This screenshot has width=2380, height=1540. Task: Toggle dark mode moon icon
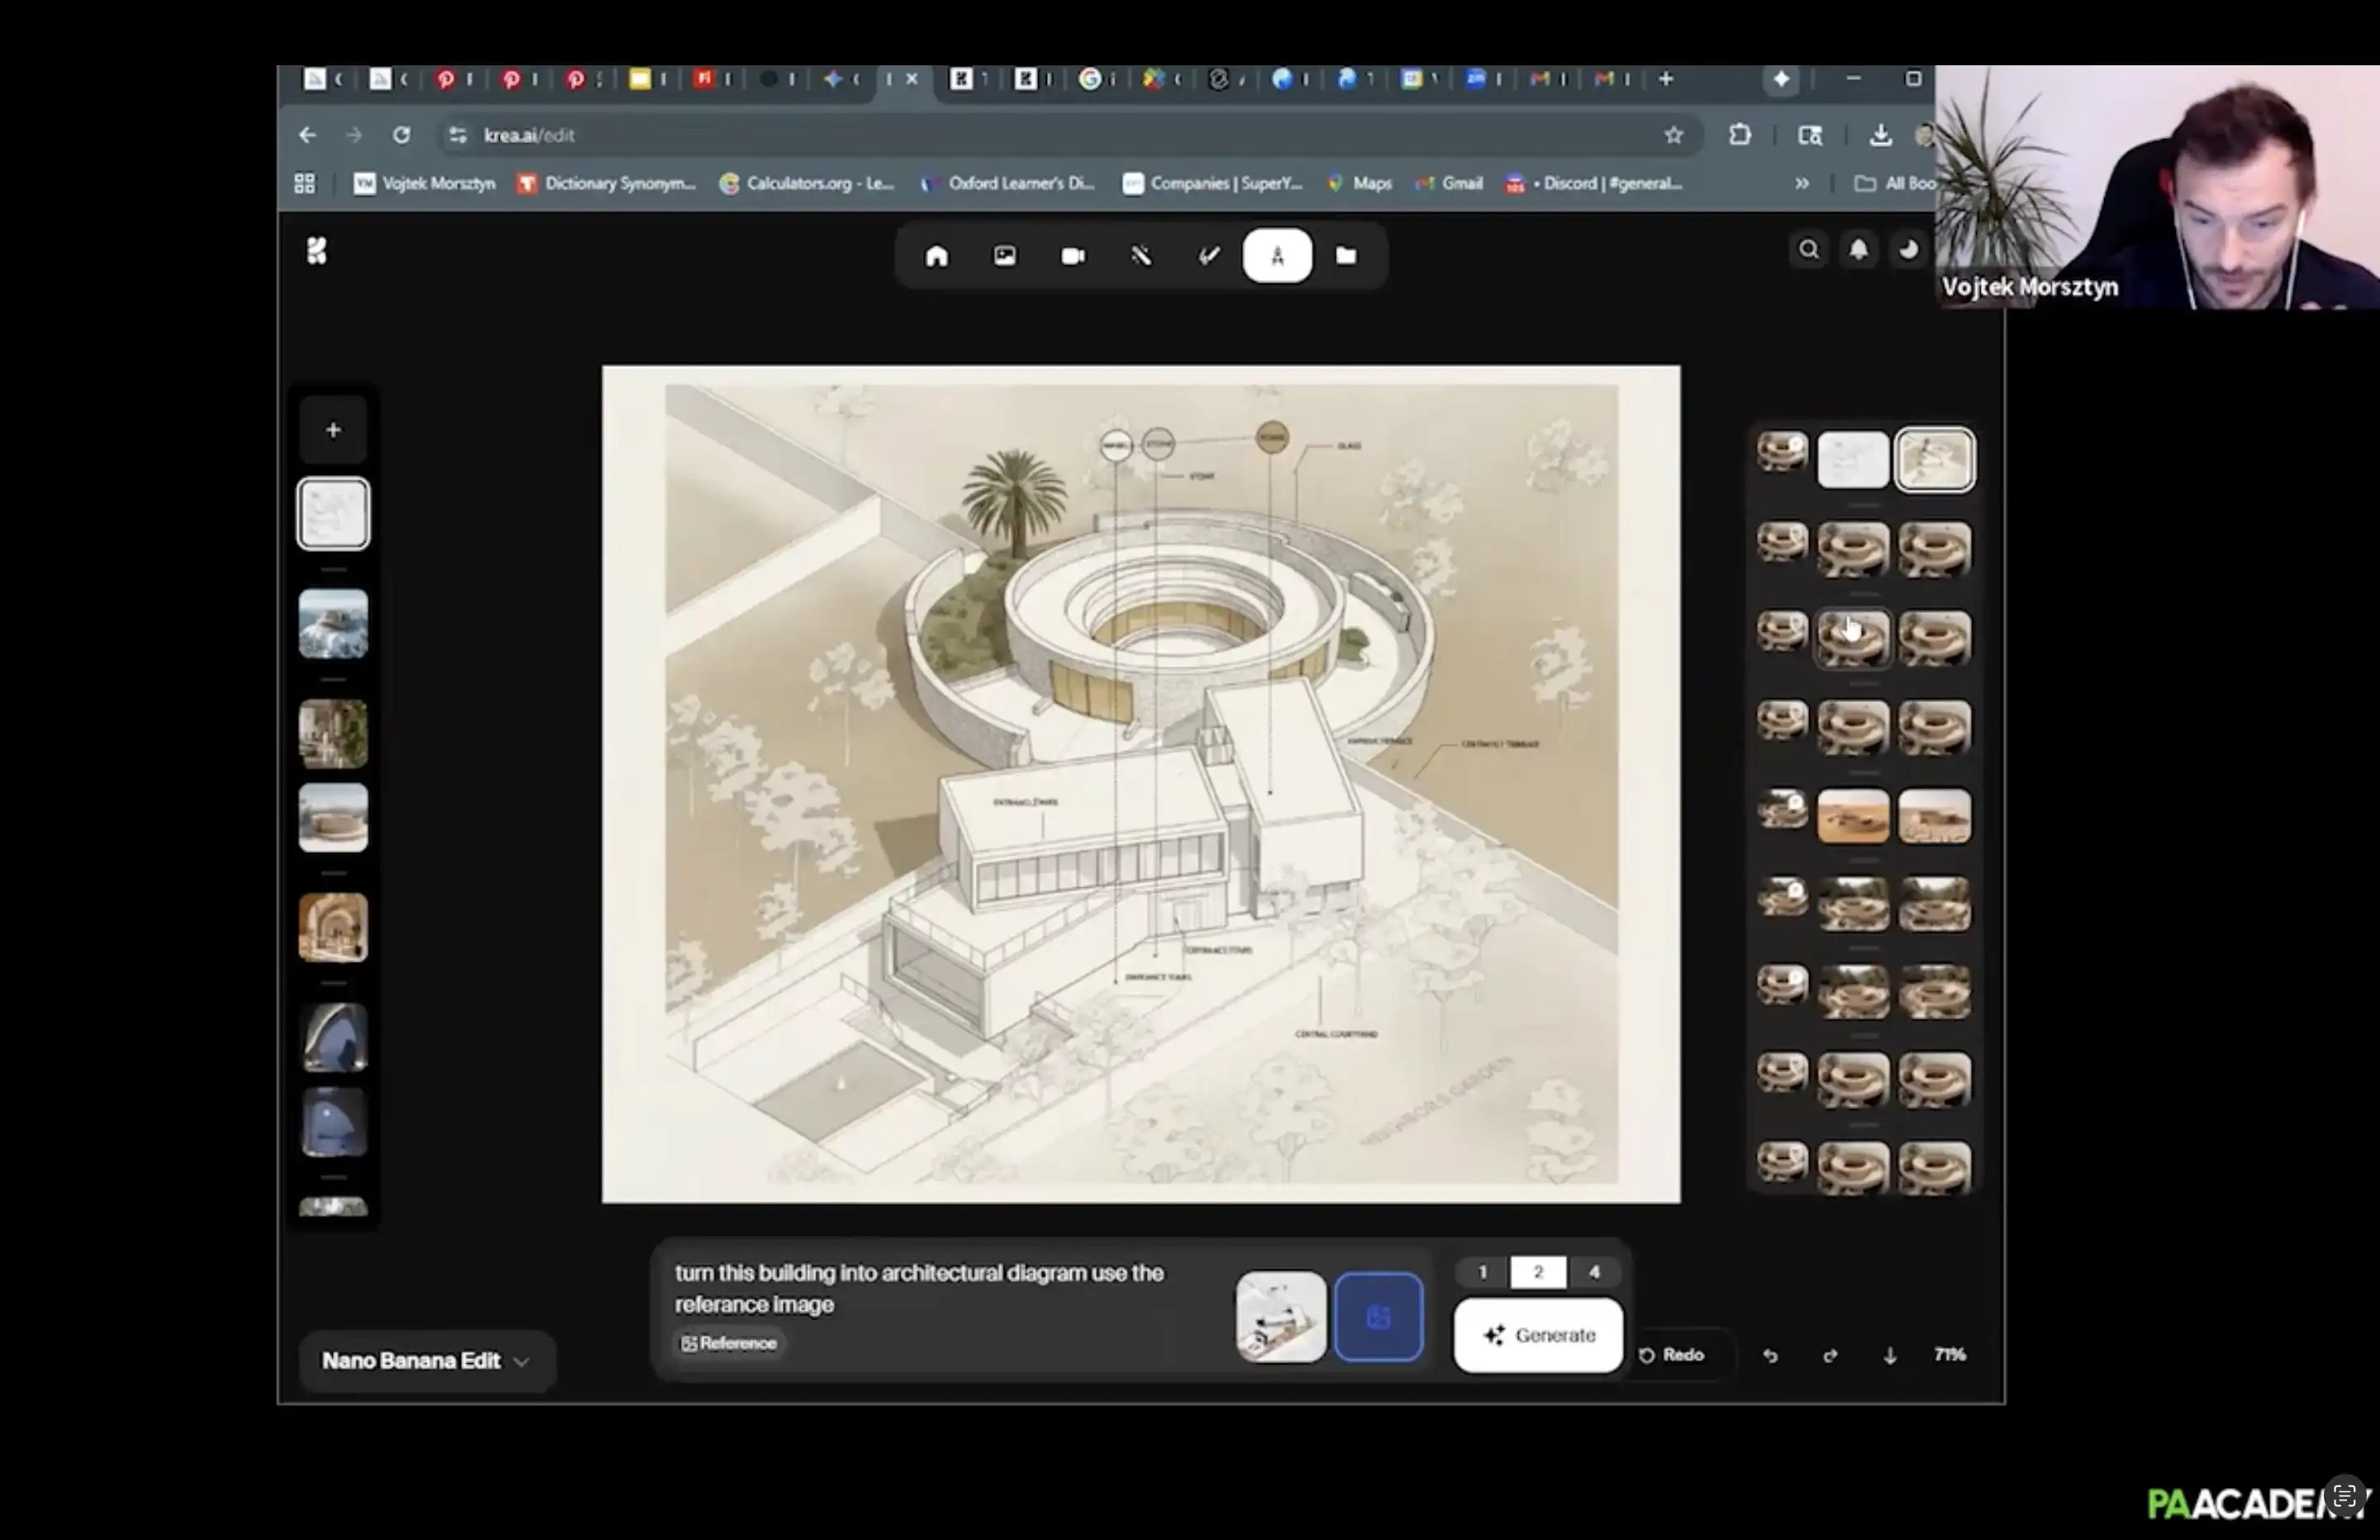tap(1908, 250)
